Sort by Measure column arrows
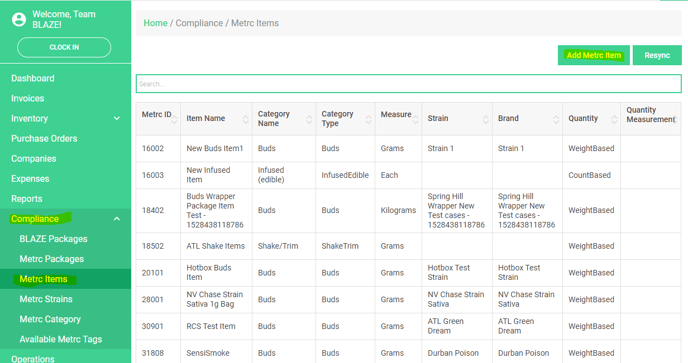688x363 pixels. (416, 119)
